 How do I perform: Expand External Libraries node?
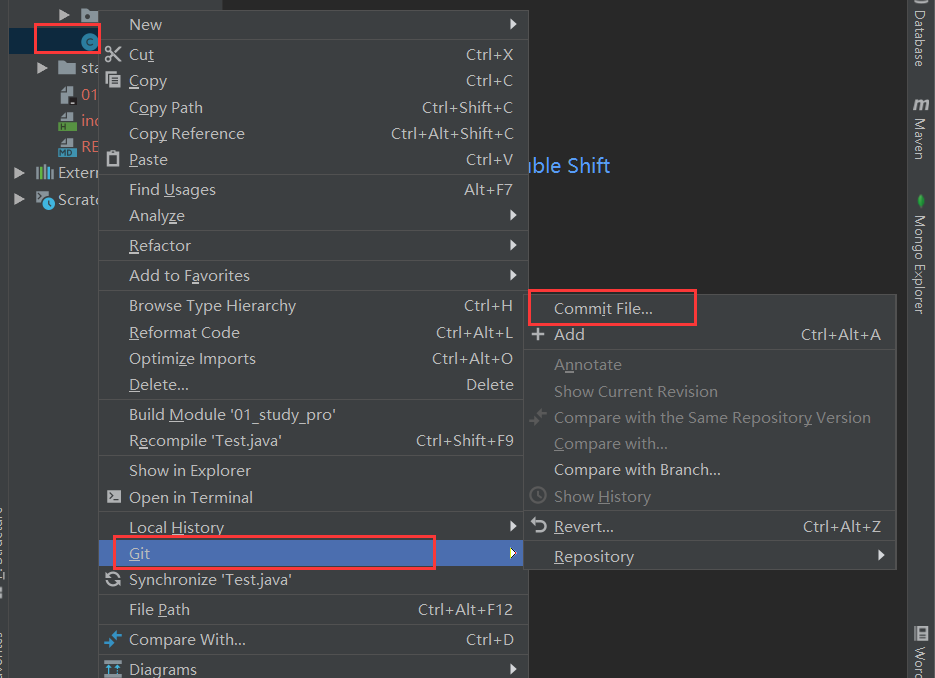[x=19, y=172]
